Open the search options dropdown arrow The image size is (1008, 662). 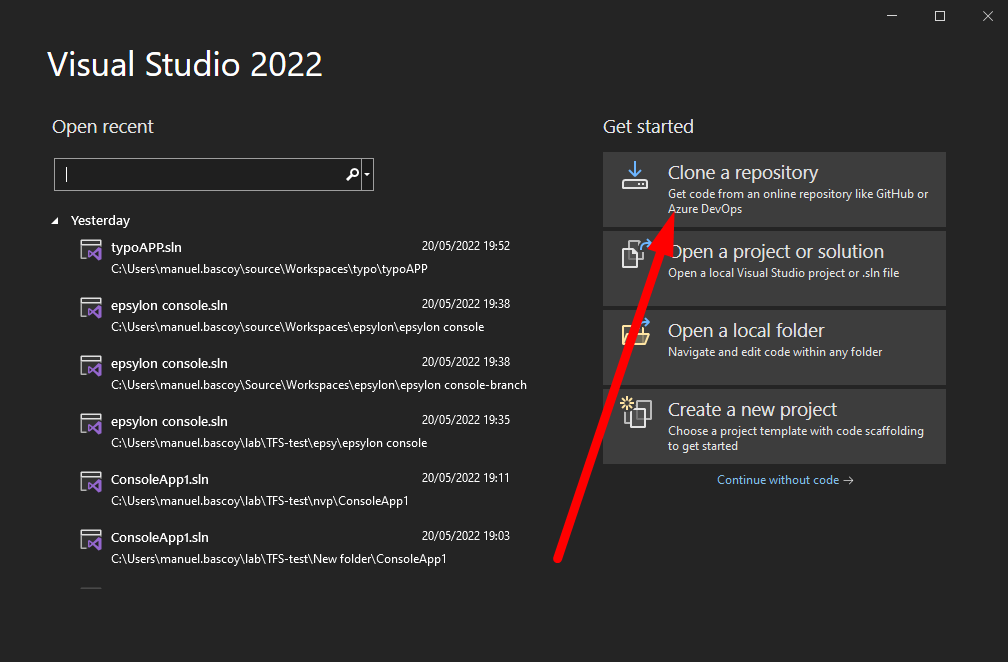368,174
